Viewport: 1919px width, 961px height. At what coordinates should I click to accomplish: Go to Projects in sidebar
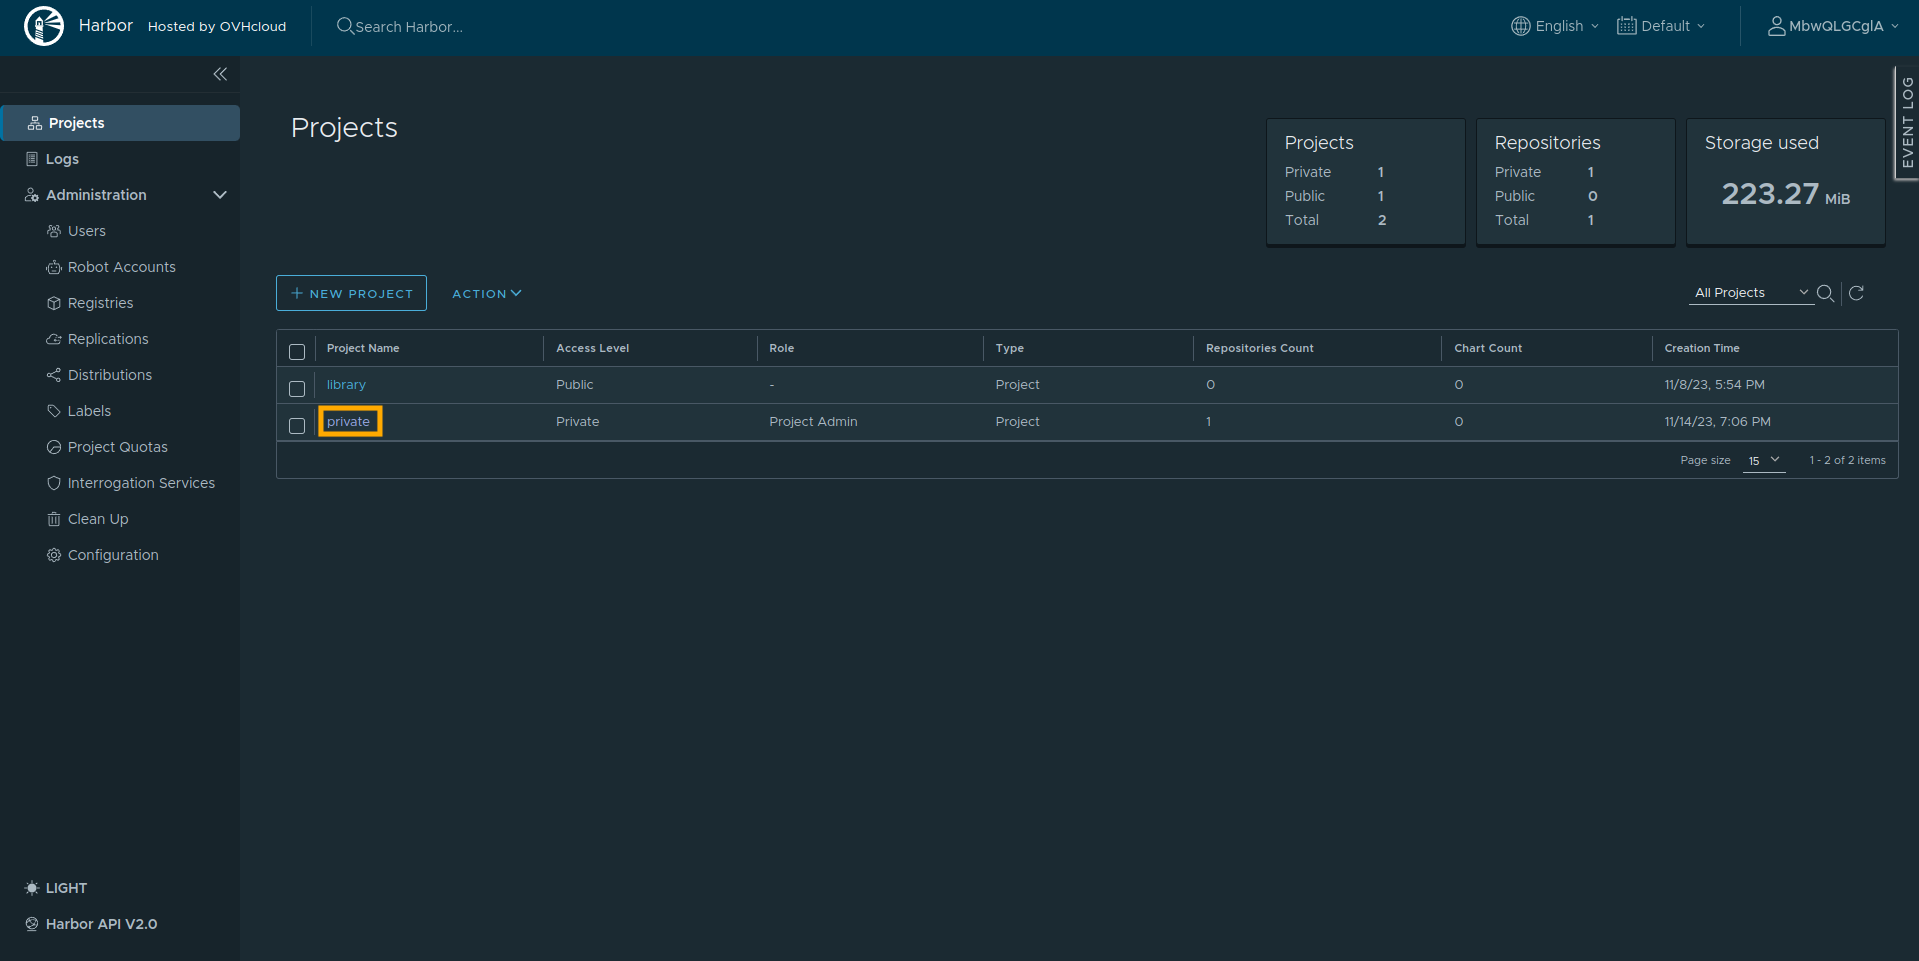120,123
